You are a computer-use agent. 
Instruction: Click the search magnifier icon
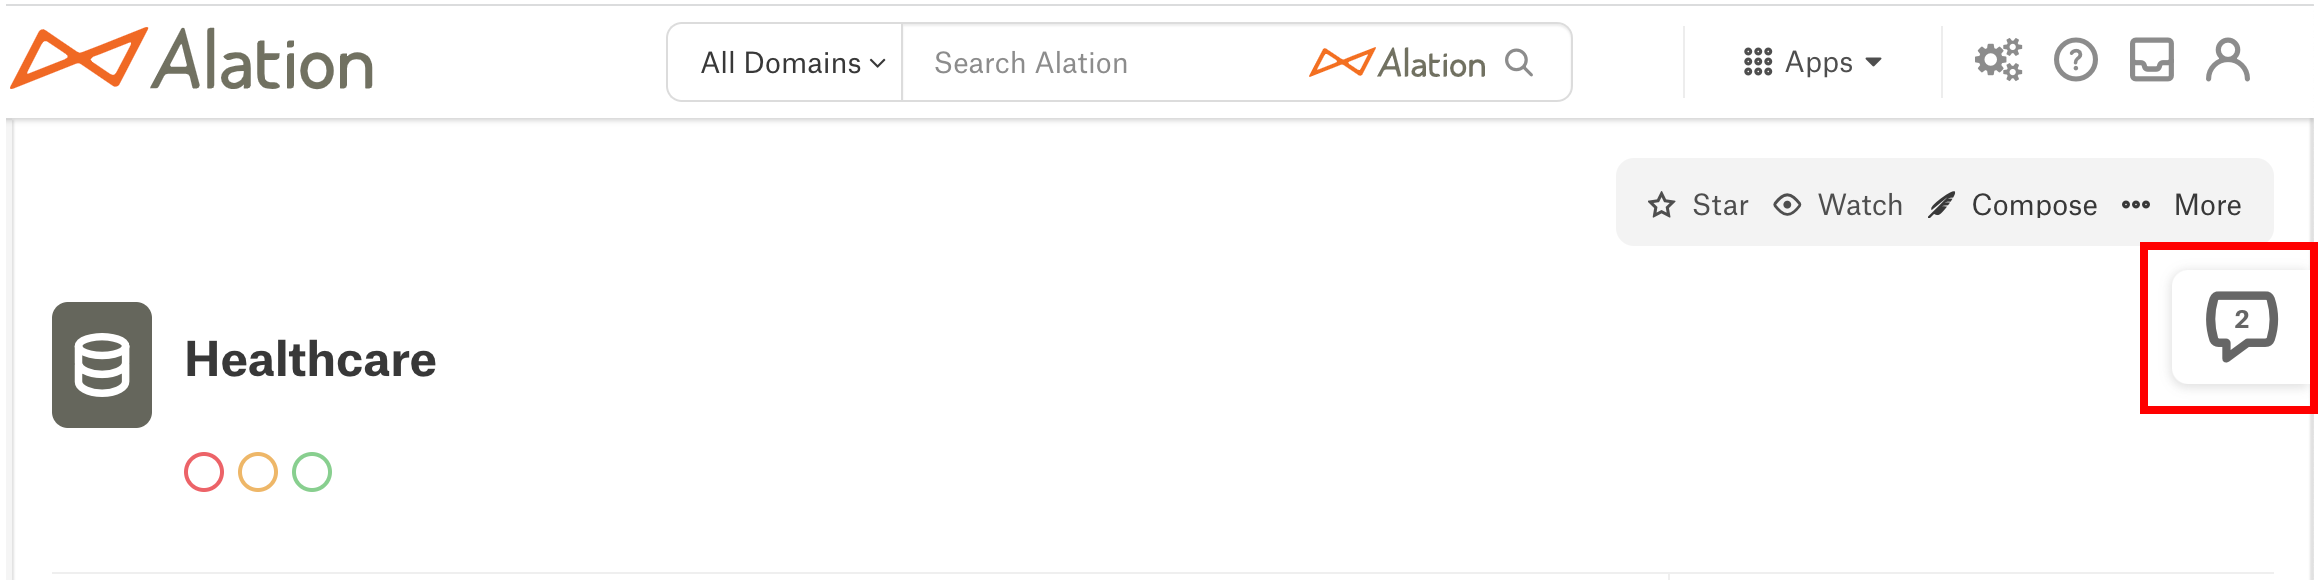(x=1519, y=62)
